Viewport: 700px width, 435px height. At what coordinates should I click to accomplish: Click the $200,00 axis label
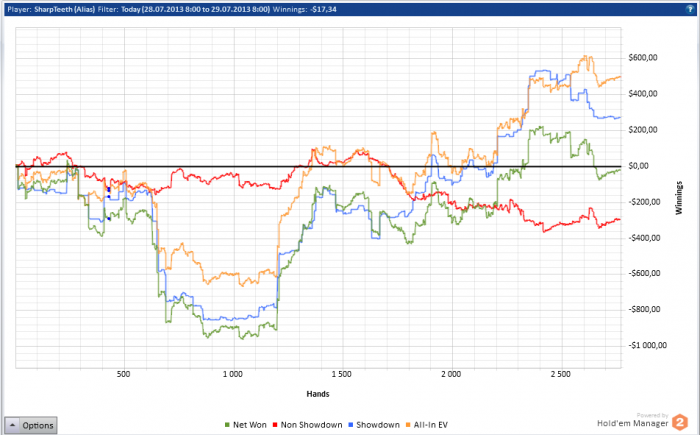point(643,130)
